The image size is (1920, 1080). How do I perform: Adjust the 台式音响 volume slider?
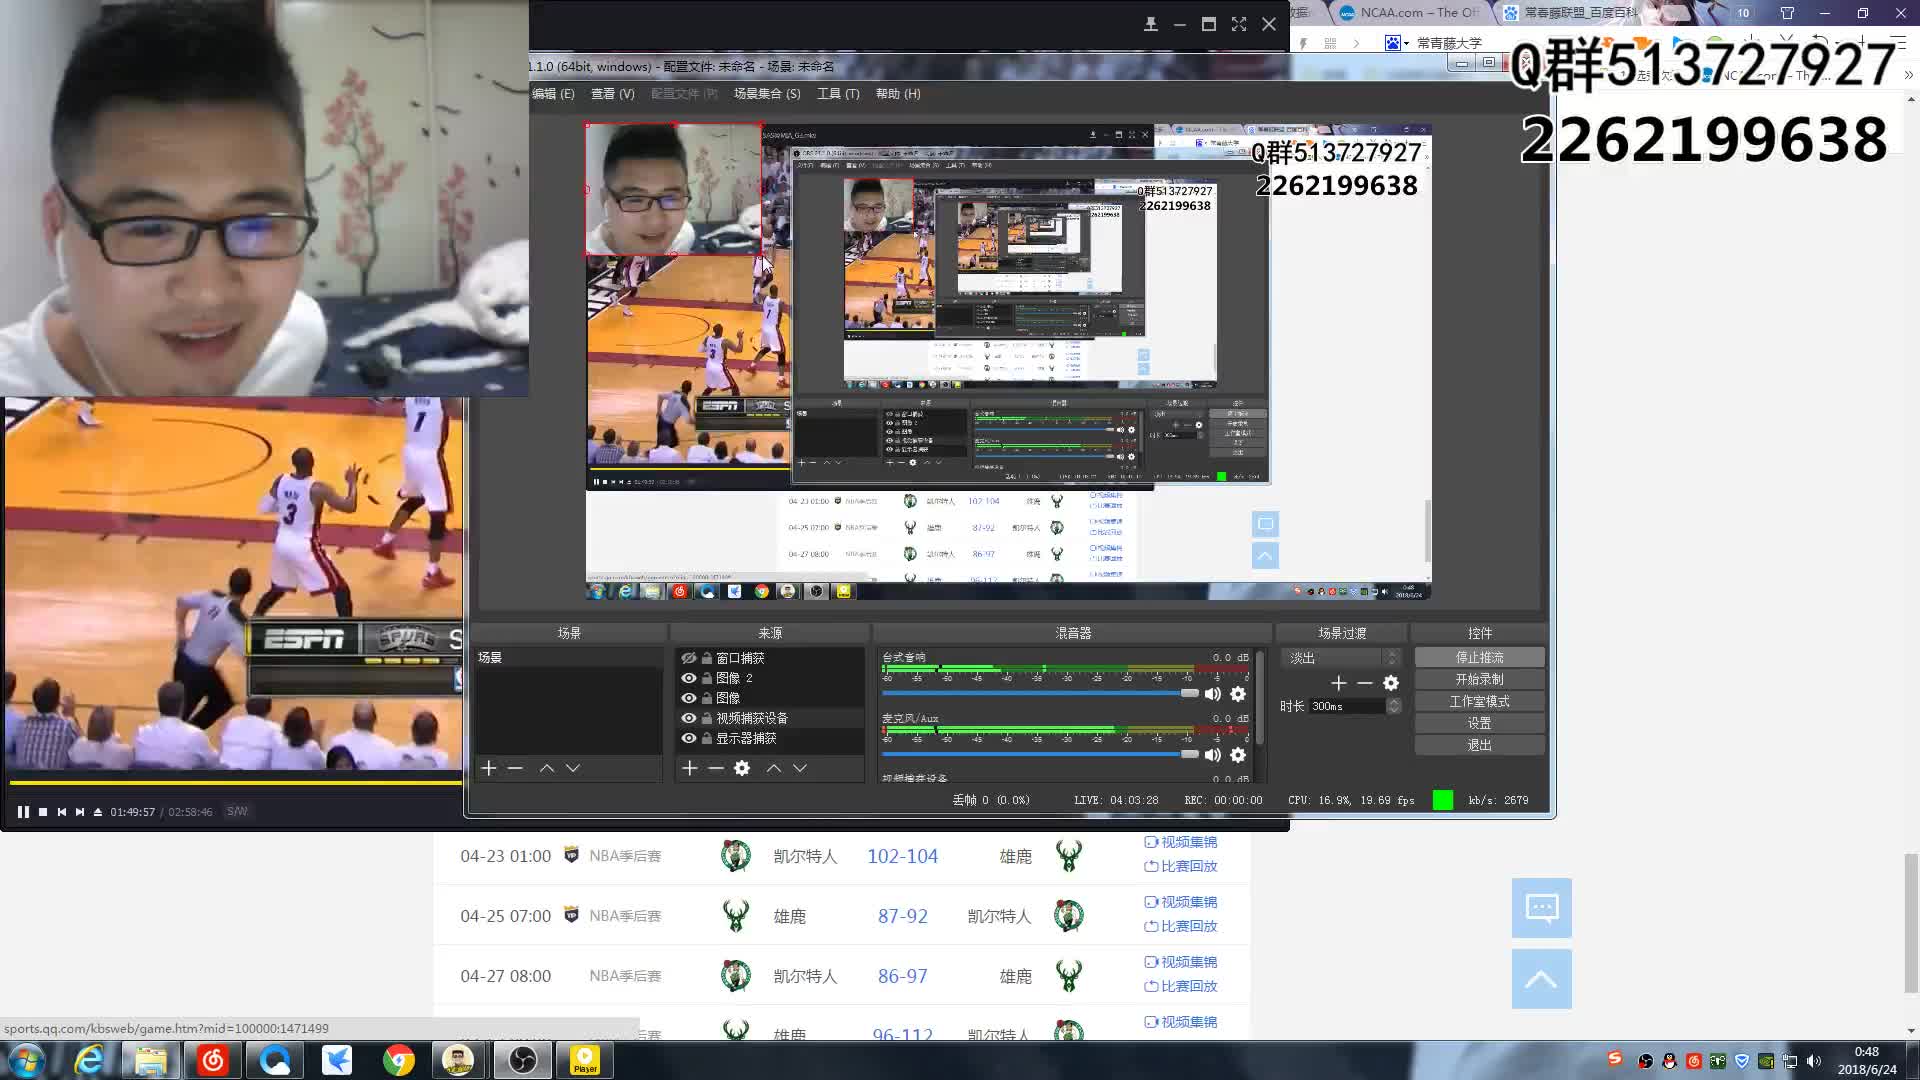(1189, 693)
